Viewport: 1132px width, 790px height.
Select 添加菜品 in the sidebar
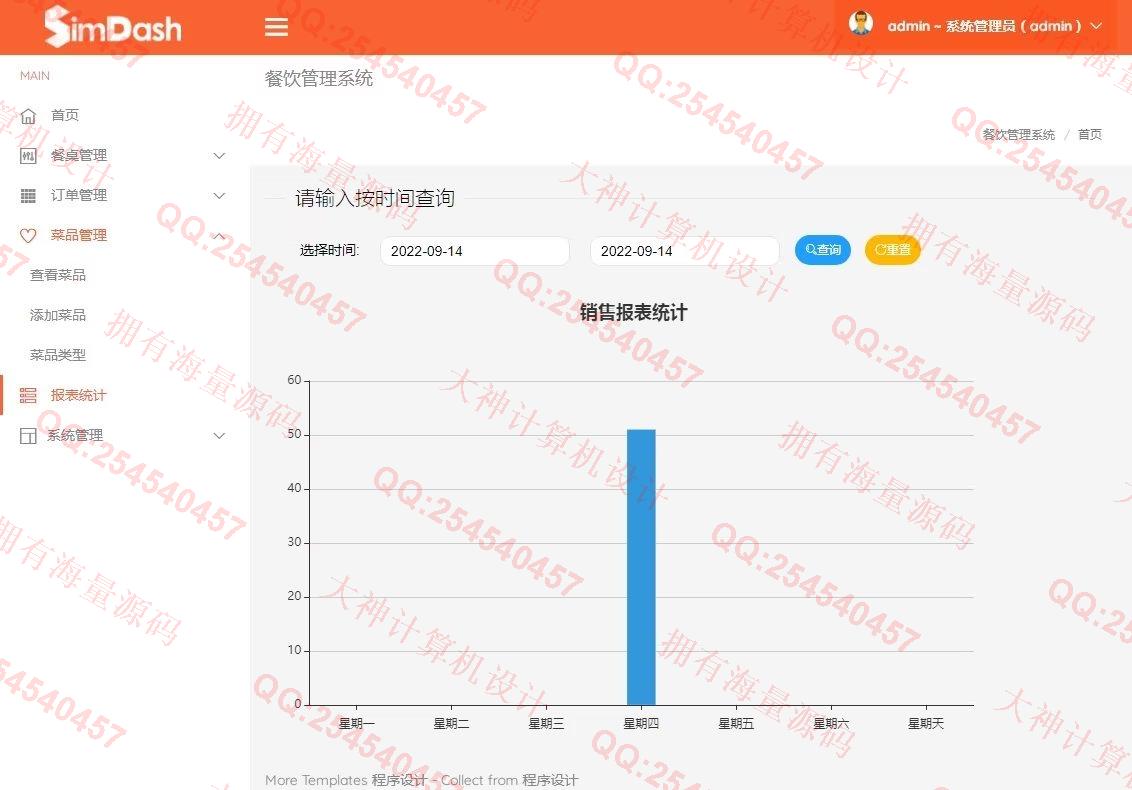pyautogui.click(x=58, y=315)
